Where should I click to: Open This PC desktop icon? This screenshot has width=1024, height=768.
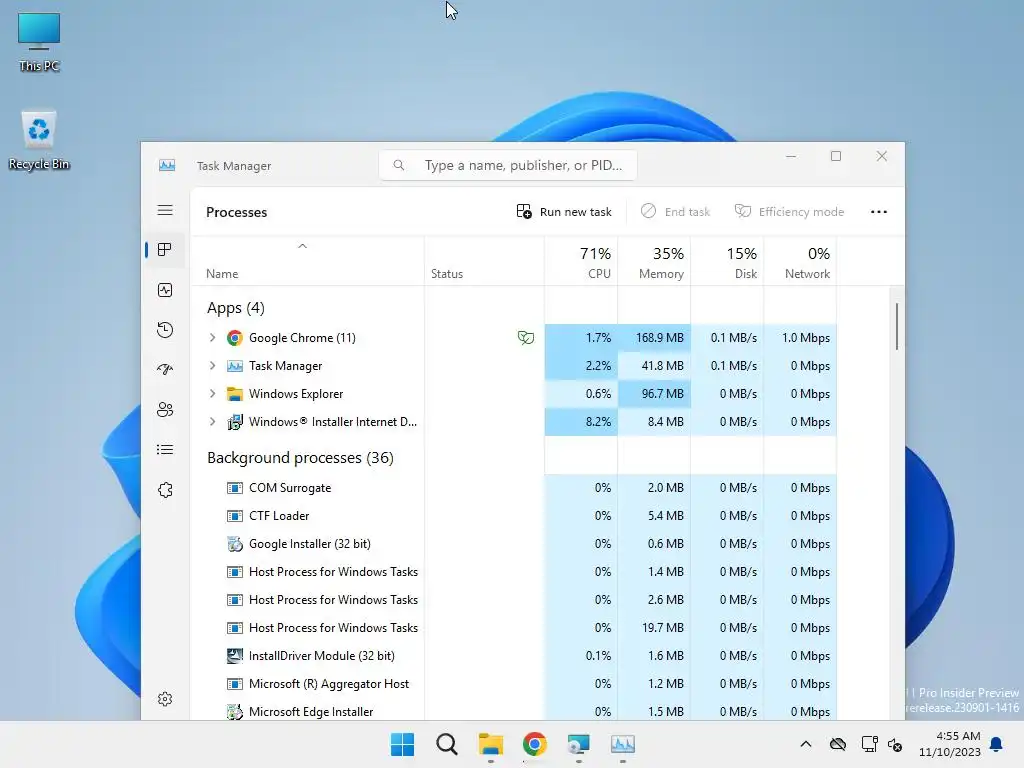[x=39, y=41]
